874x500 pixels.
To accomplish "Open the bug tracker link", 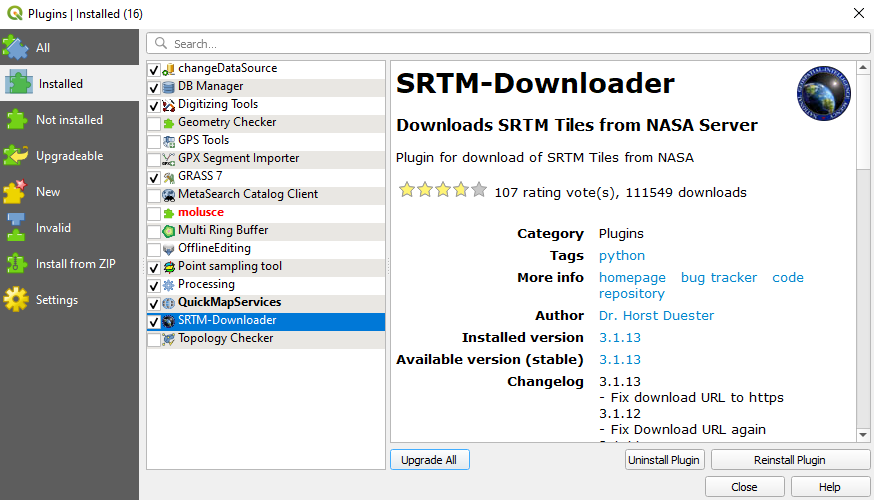I will pos(718,278).
